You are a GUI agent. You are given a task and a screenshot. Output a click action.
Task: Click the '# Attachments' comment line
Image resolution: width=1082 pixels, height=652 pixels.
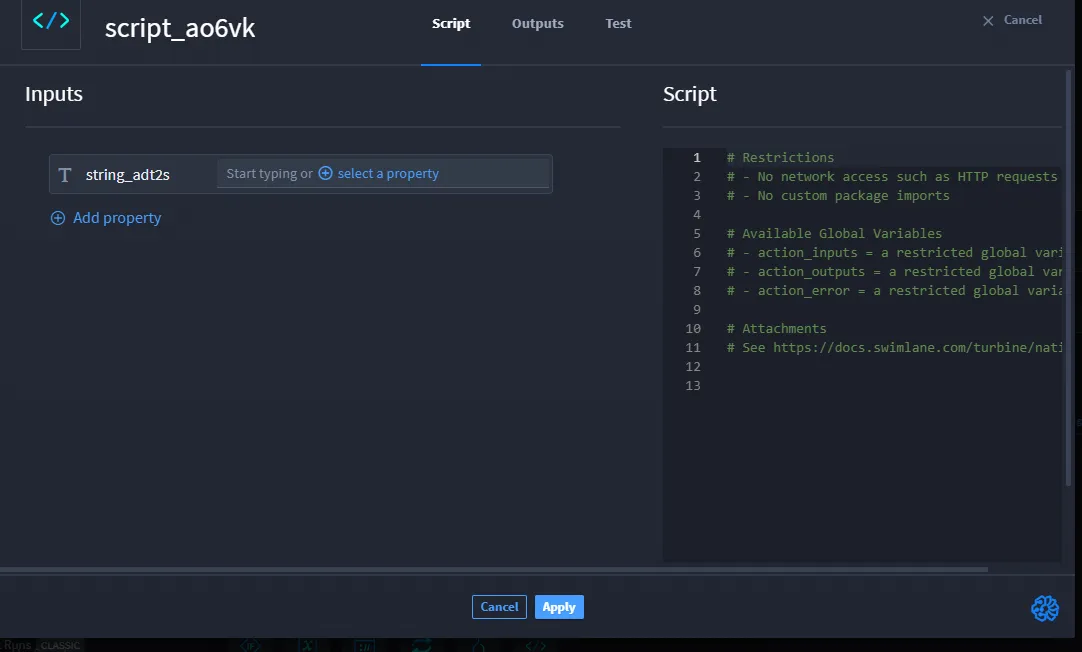776,328
